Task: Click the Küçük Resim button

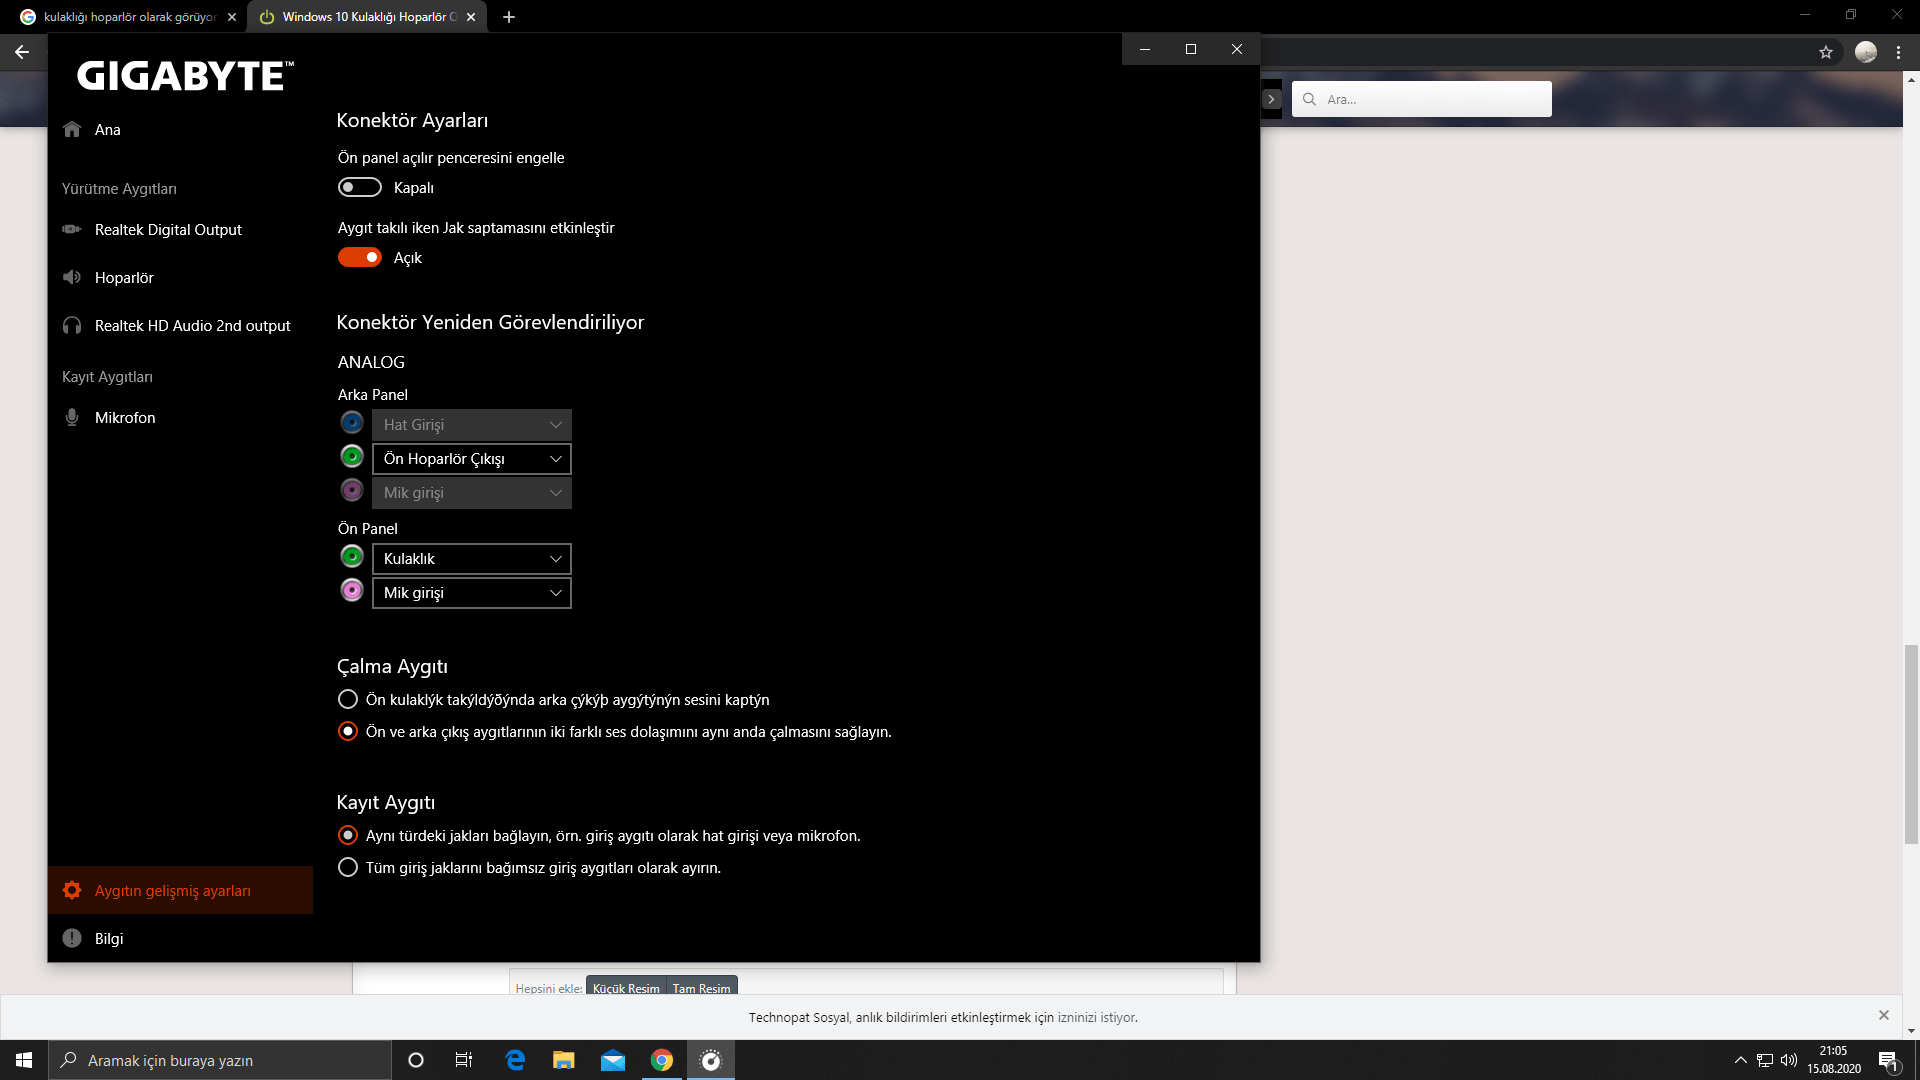Action: pos(626,987)
